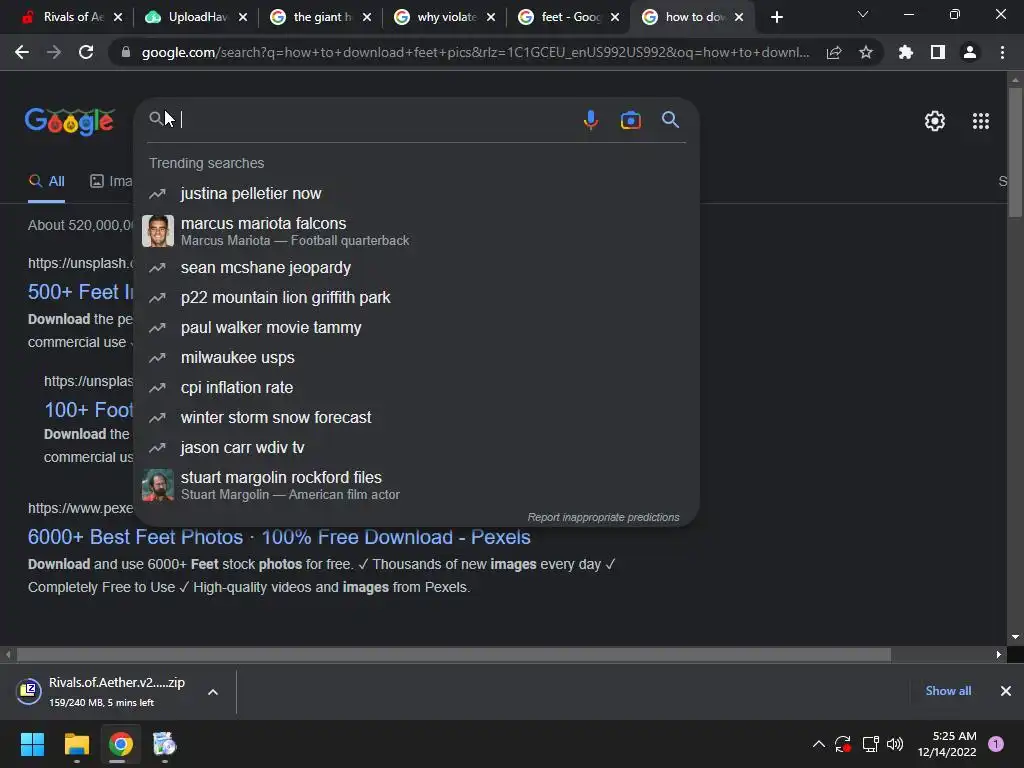
Task: Choose suggestion 'stuart margolin rockford files'
Action: pos(416,485)
